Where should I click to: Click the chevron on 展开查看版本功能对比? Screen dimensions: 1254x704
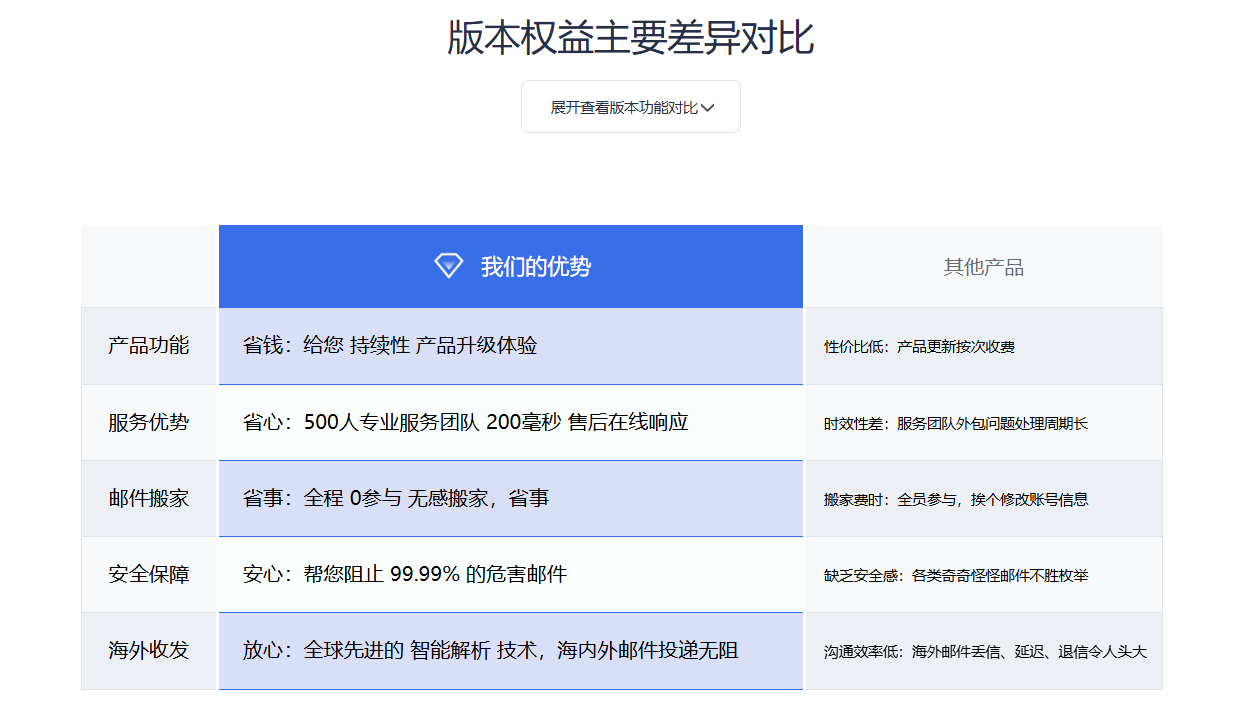click(707, 107)
